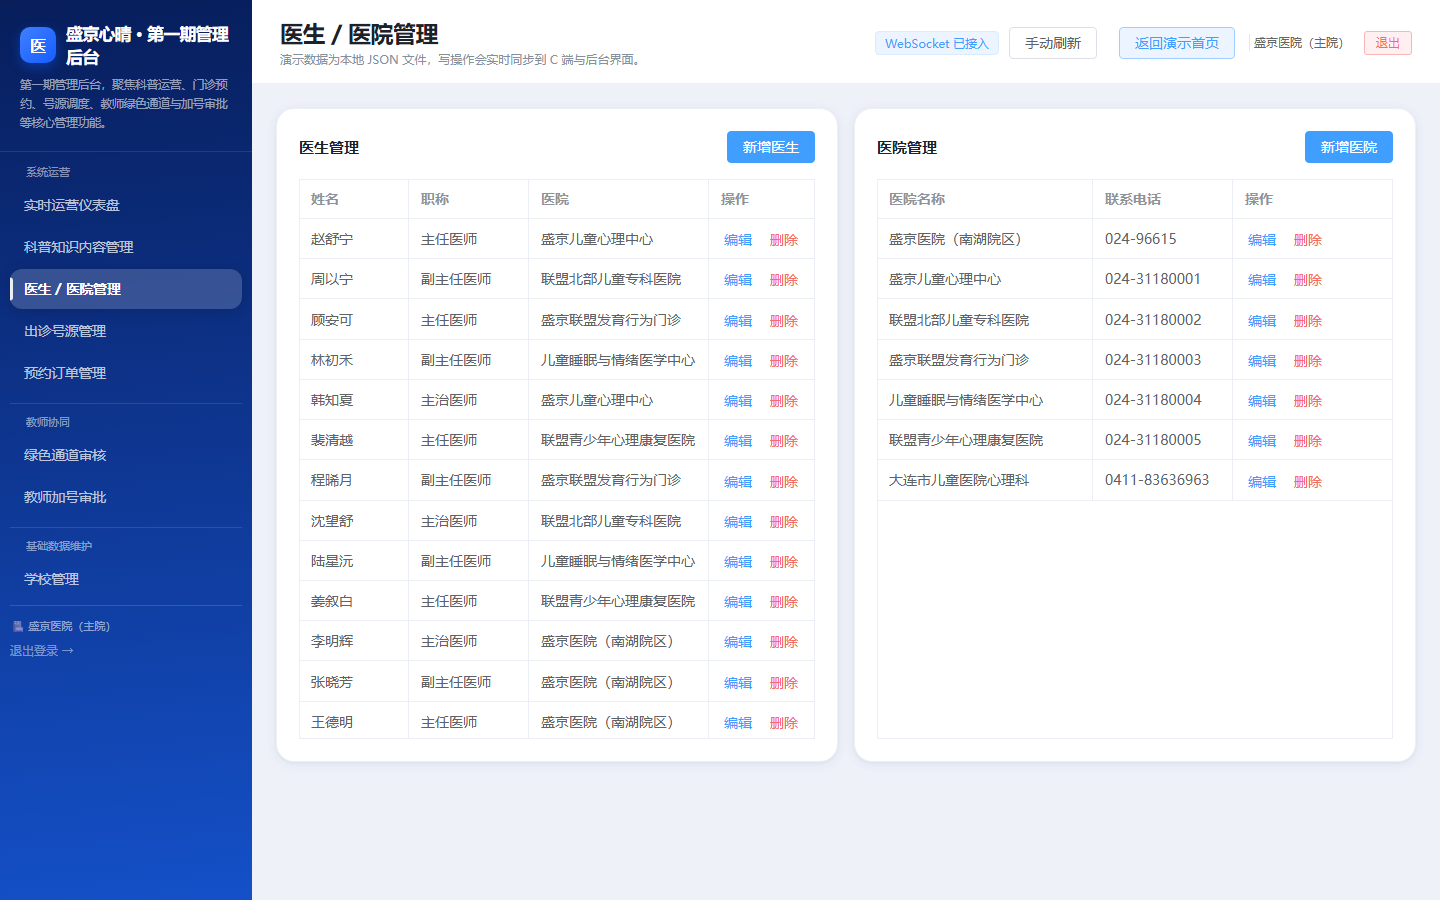Go to 出诊号源管理
The width and height of the screenshot is (1440, 900).
click(126, 331)
